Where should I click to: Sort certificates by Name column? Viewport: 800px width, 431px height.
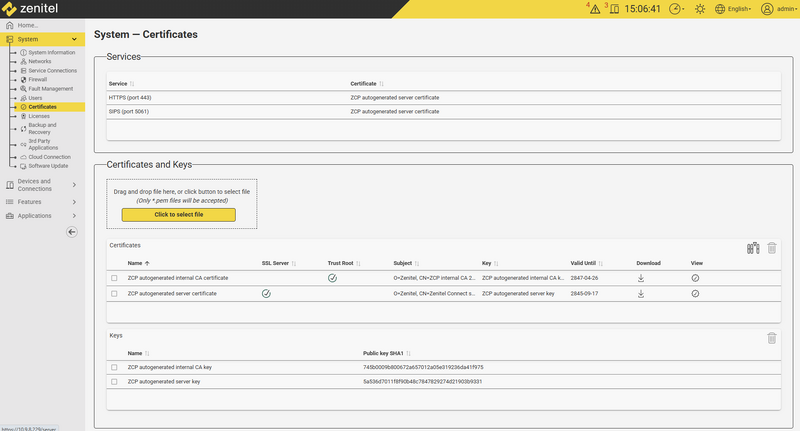[x=138, y=264]
